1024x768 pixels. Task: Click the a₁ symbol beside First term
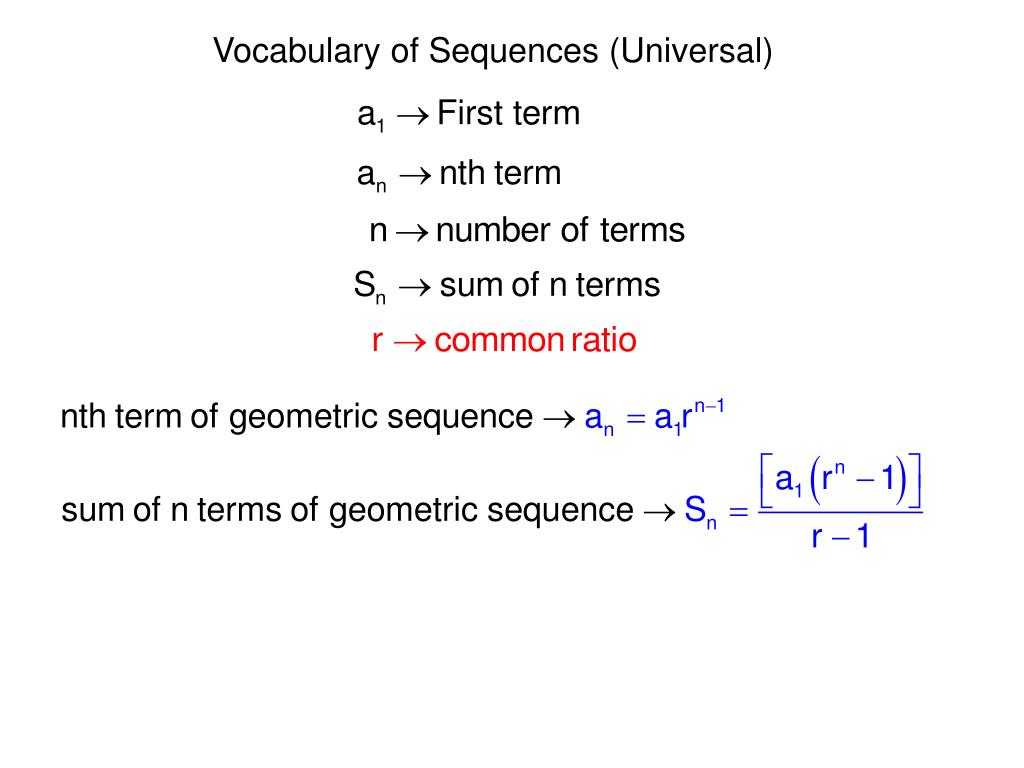tap(371, 116)
